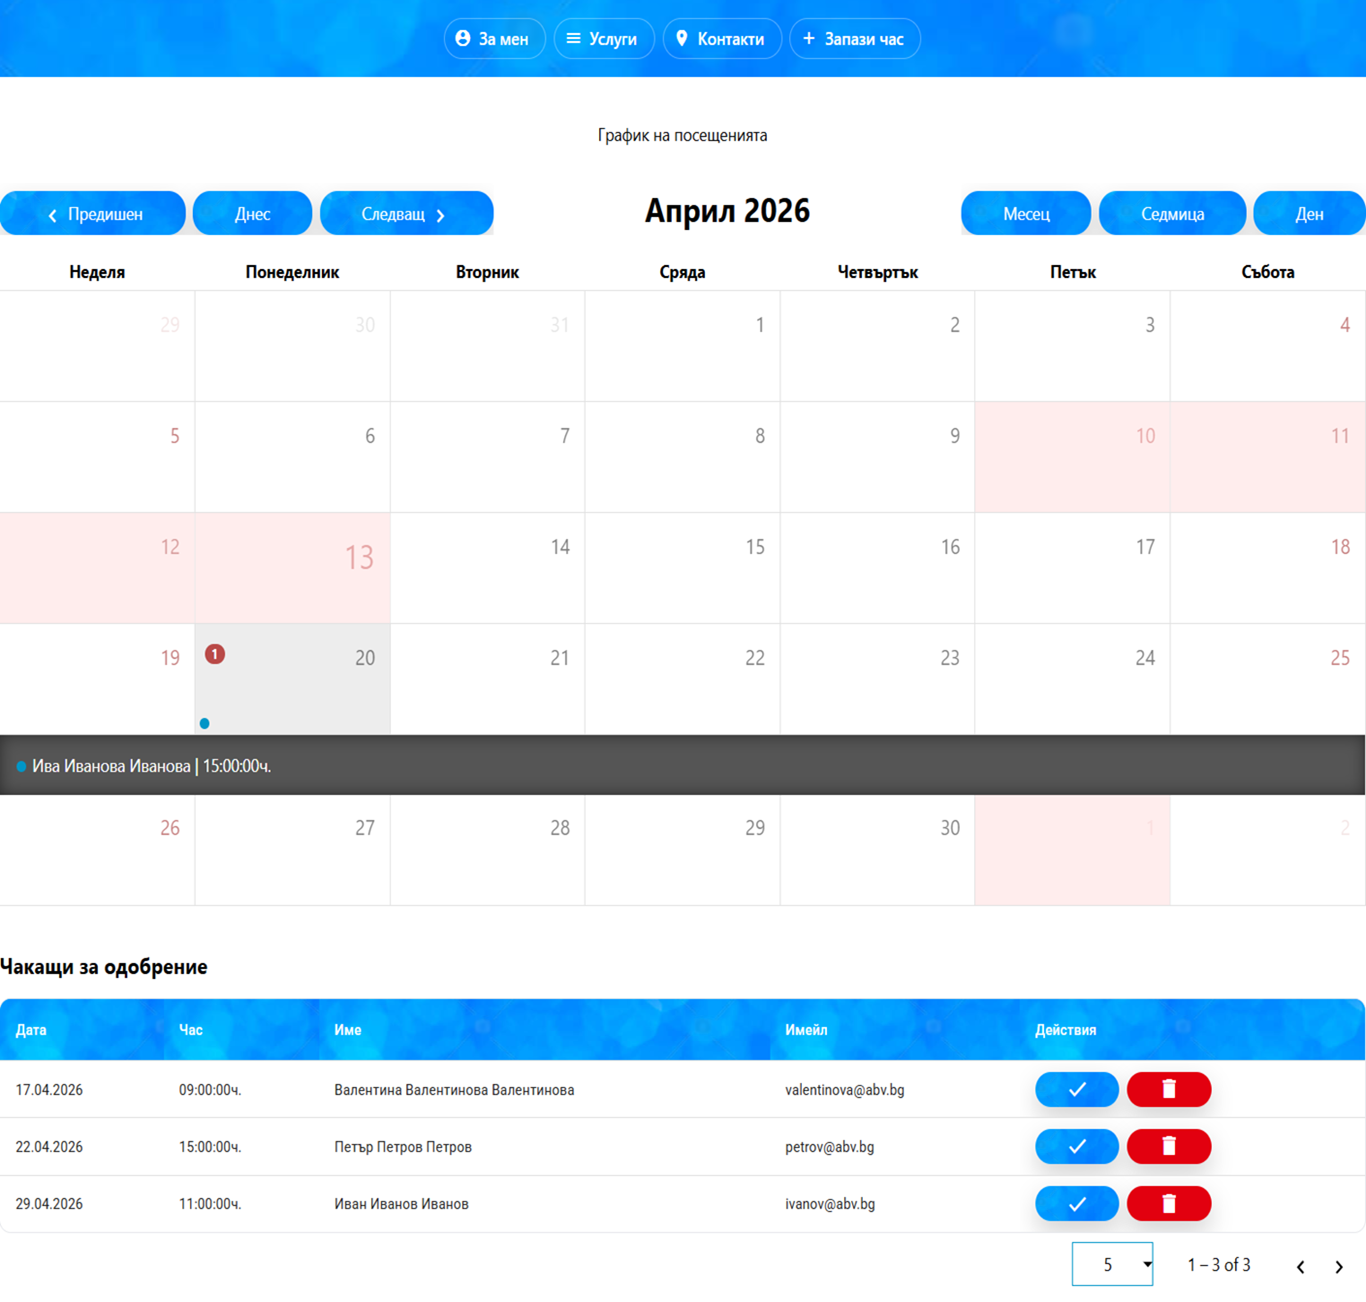The image size is (1366, 1302).
Task: Switch calendar to Седмица view
Action: (x=1172, y=213)
